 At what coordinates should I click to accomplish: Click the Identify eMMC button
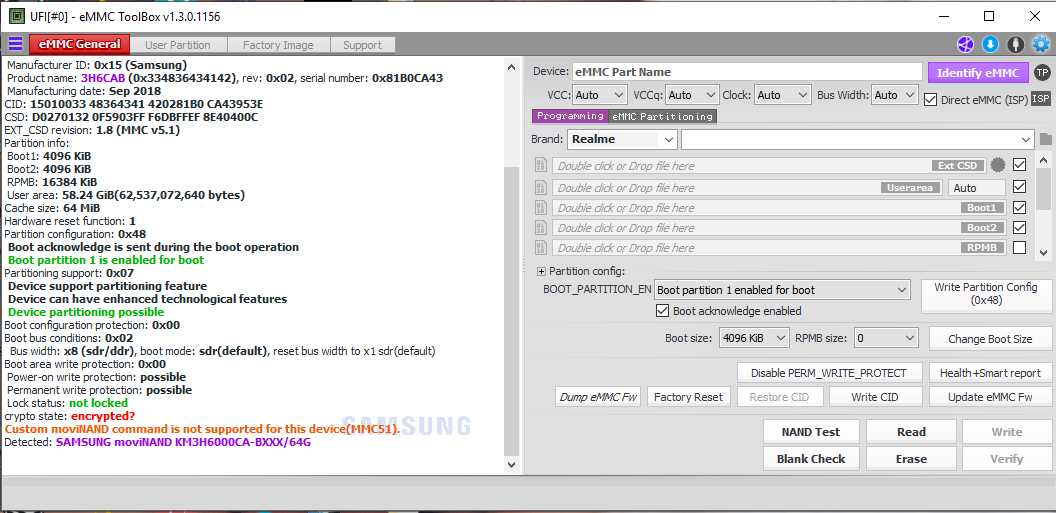(978, 73)
